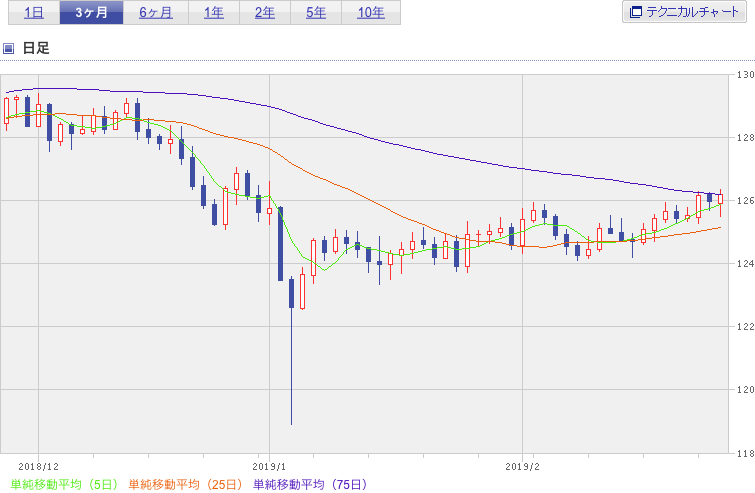Open the テクニカルチャート button
This screenshot has width=755, height=493.
[684, 12]
